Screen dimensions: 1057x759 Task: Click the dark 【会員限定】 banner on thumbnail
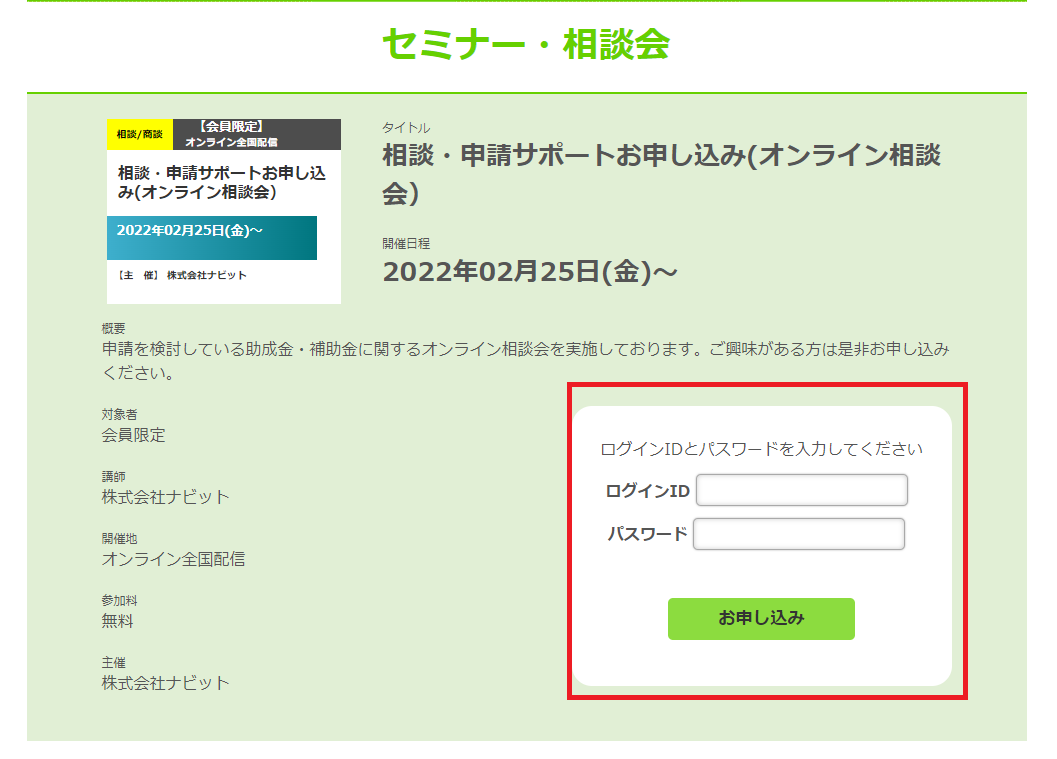[x=257, y=134]
